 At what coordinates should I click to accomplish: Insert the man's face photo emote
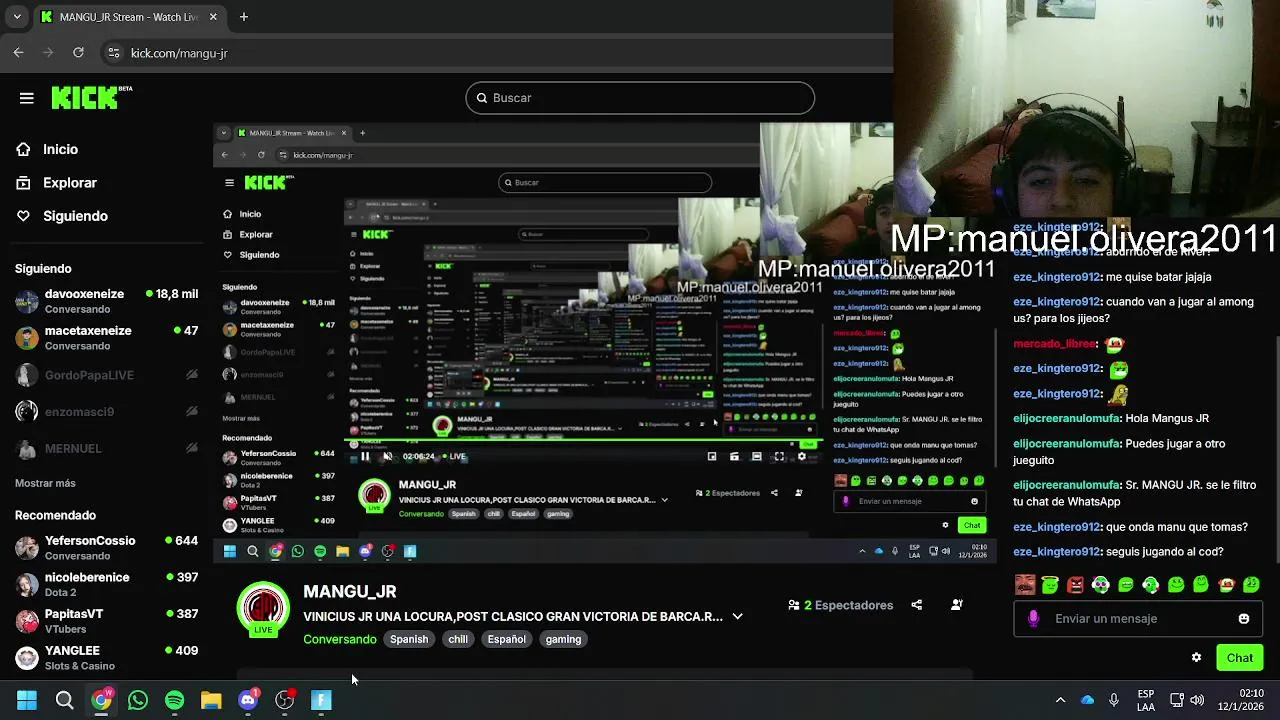coord(1025,585)
